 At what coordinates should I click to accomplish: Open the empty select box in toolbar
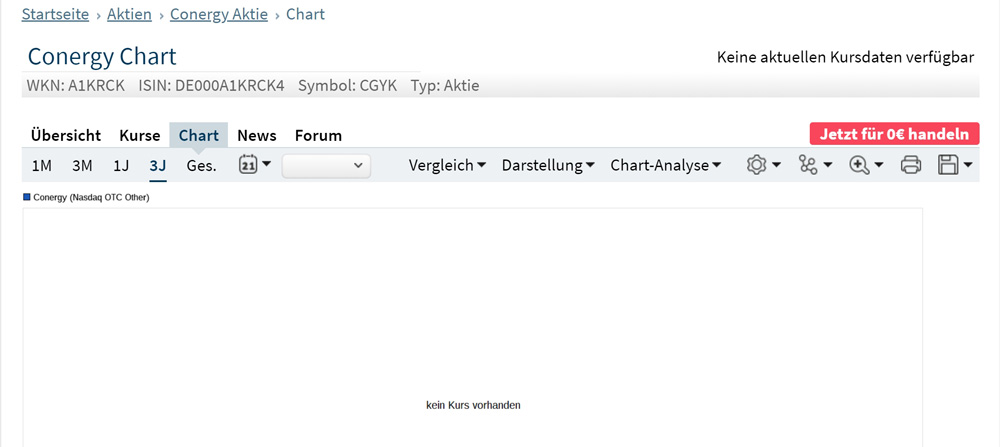pyautogui.click(x=326, y=166)
